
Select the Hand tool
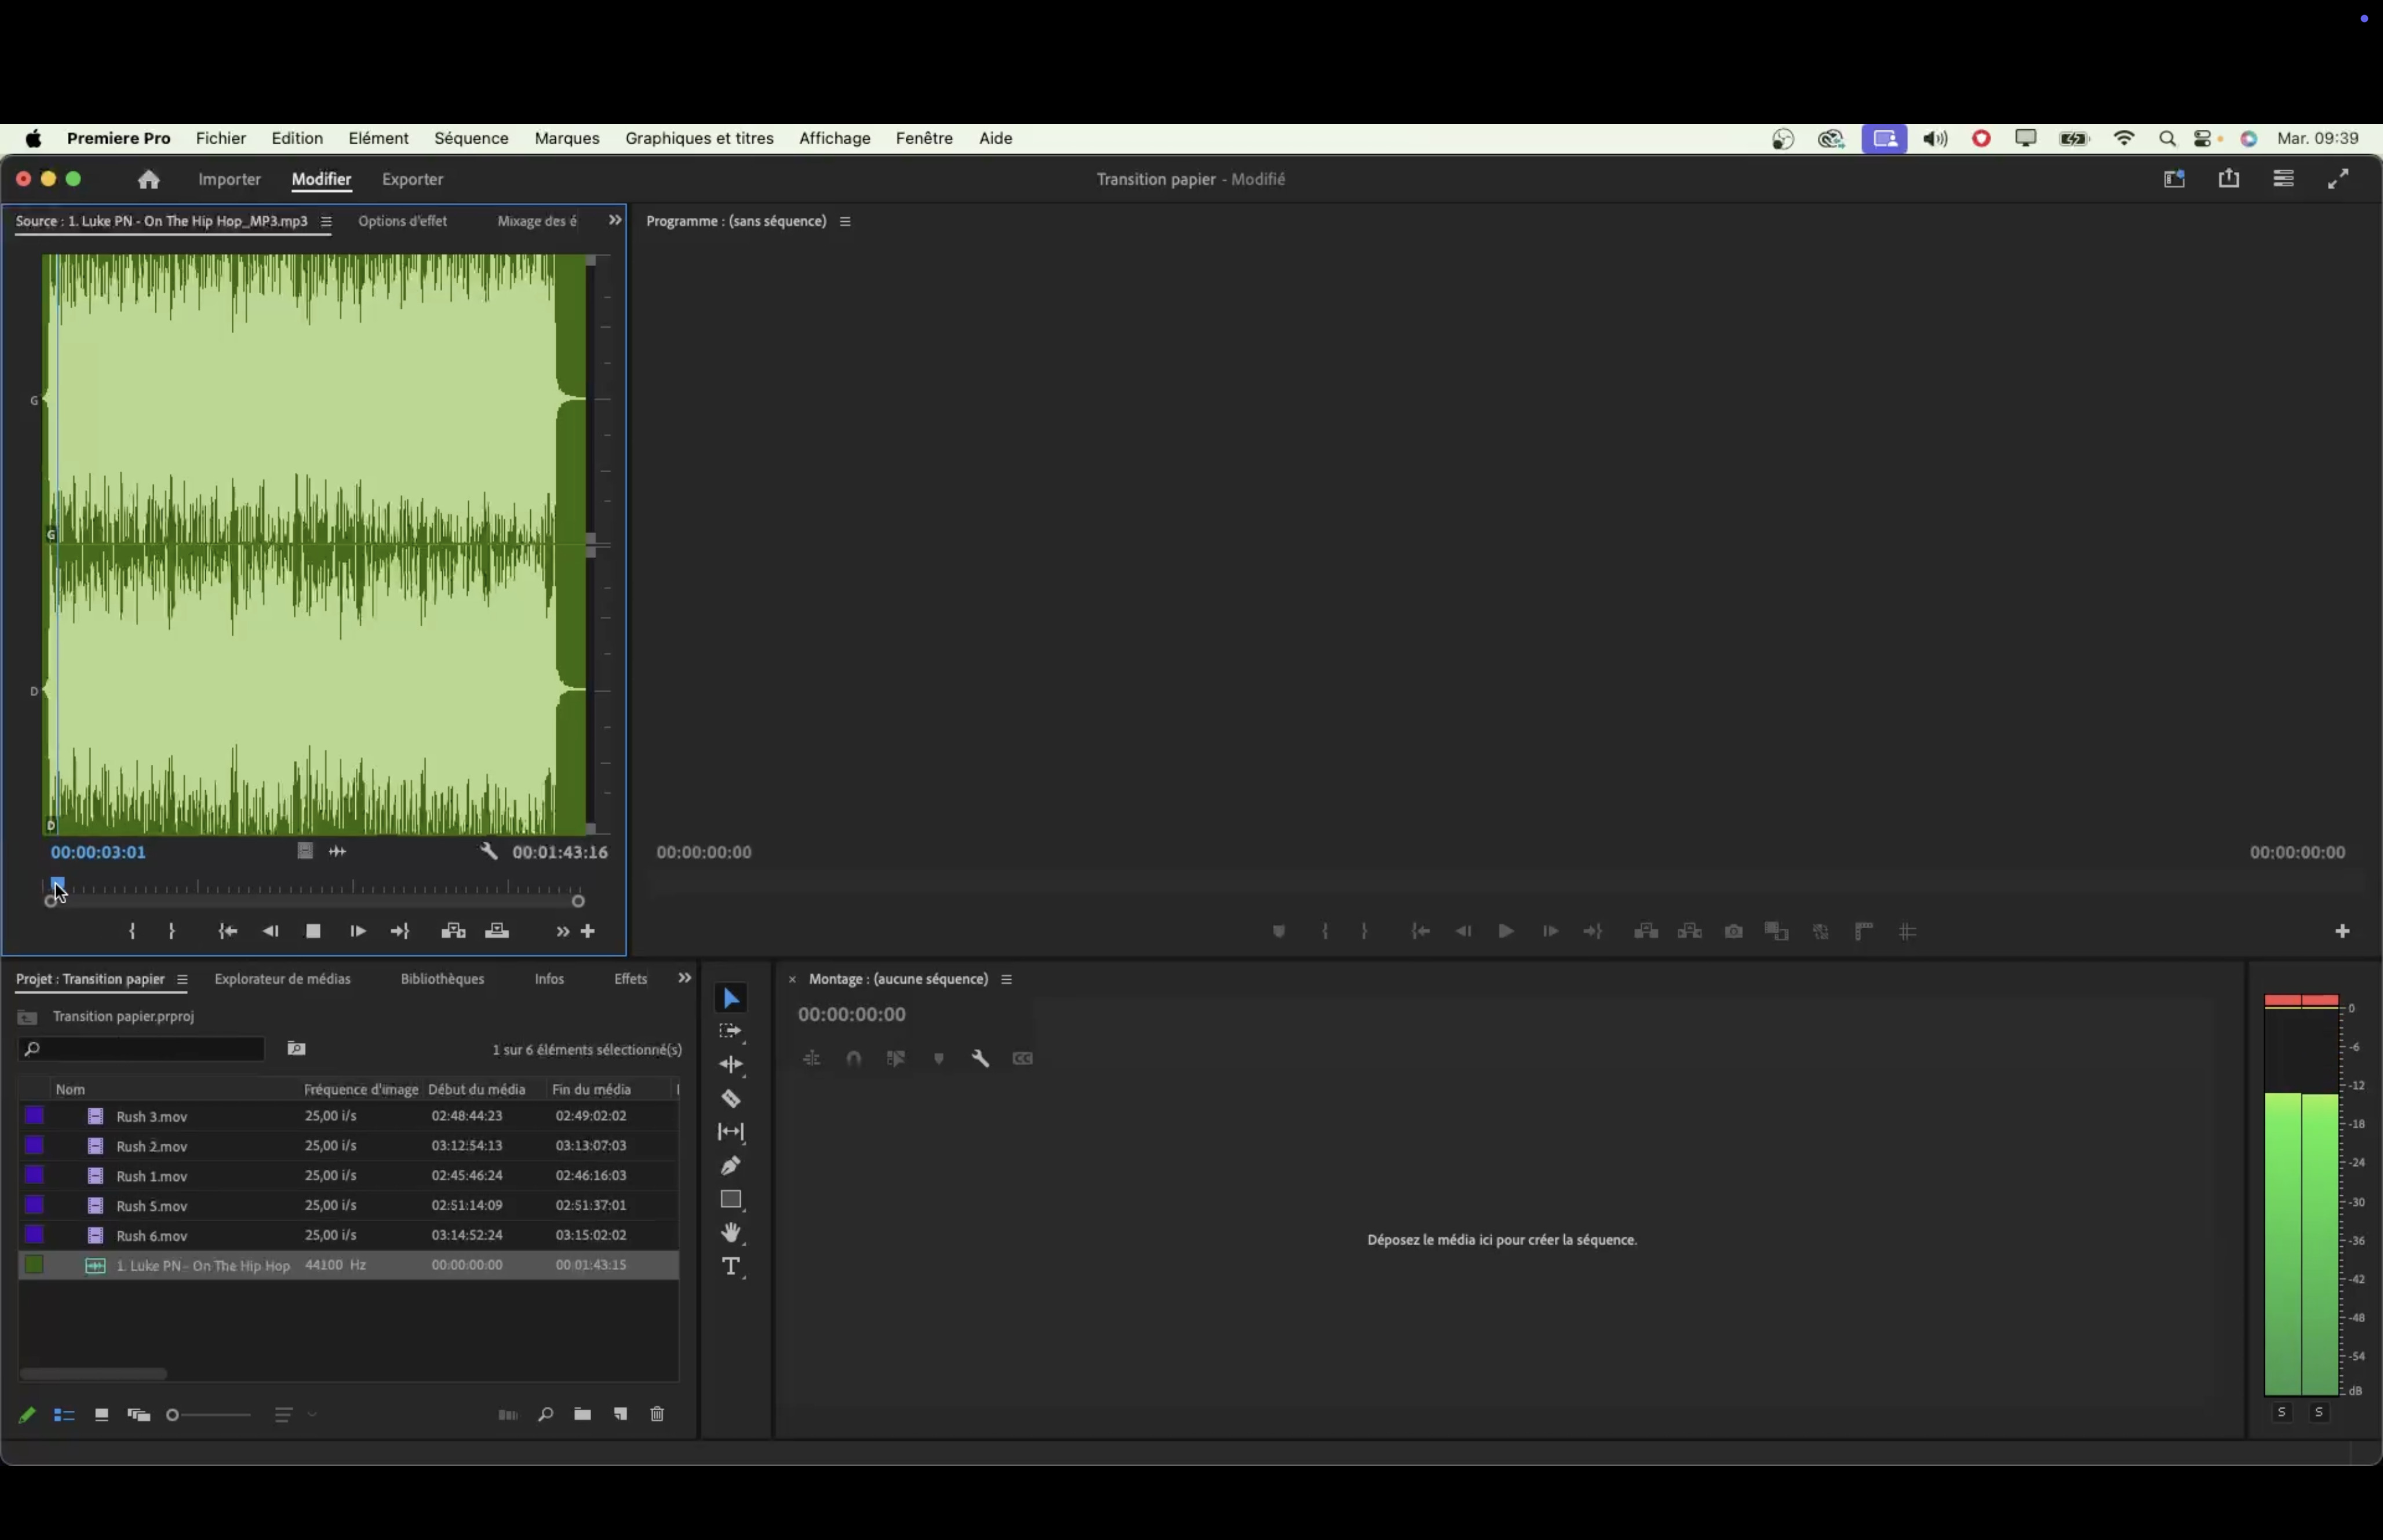(x=731, y=1232)
